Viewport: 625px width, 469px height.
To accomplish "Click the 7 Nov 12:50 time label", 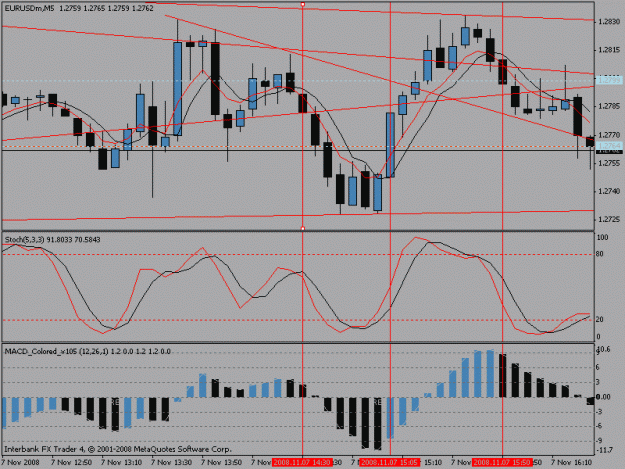I will (72, 463).
